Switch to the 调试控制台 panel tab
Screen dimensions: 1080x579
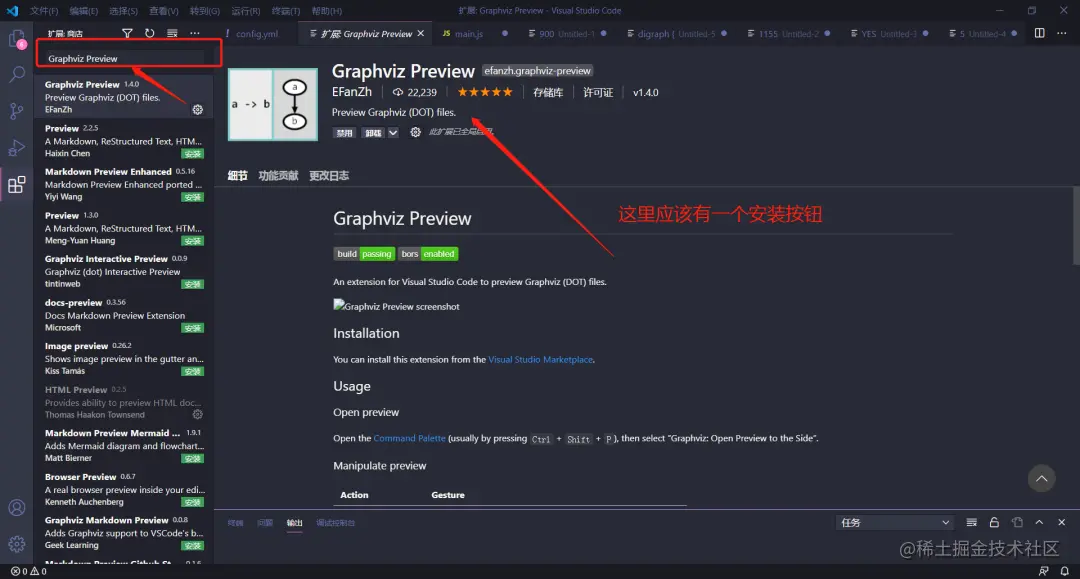(x=335, y=523)
